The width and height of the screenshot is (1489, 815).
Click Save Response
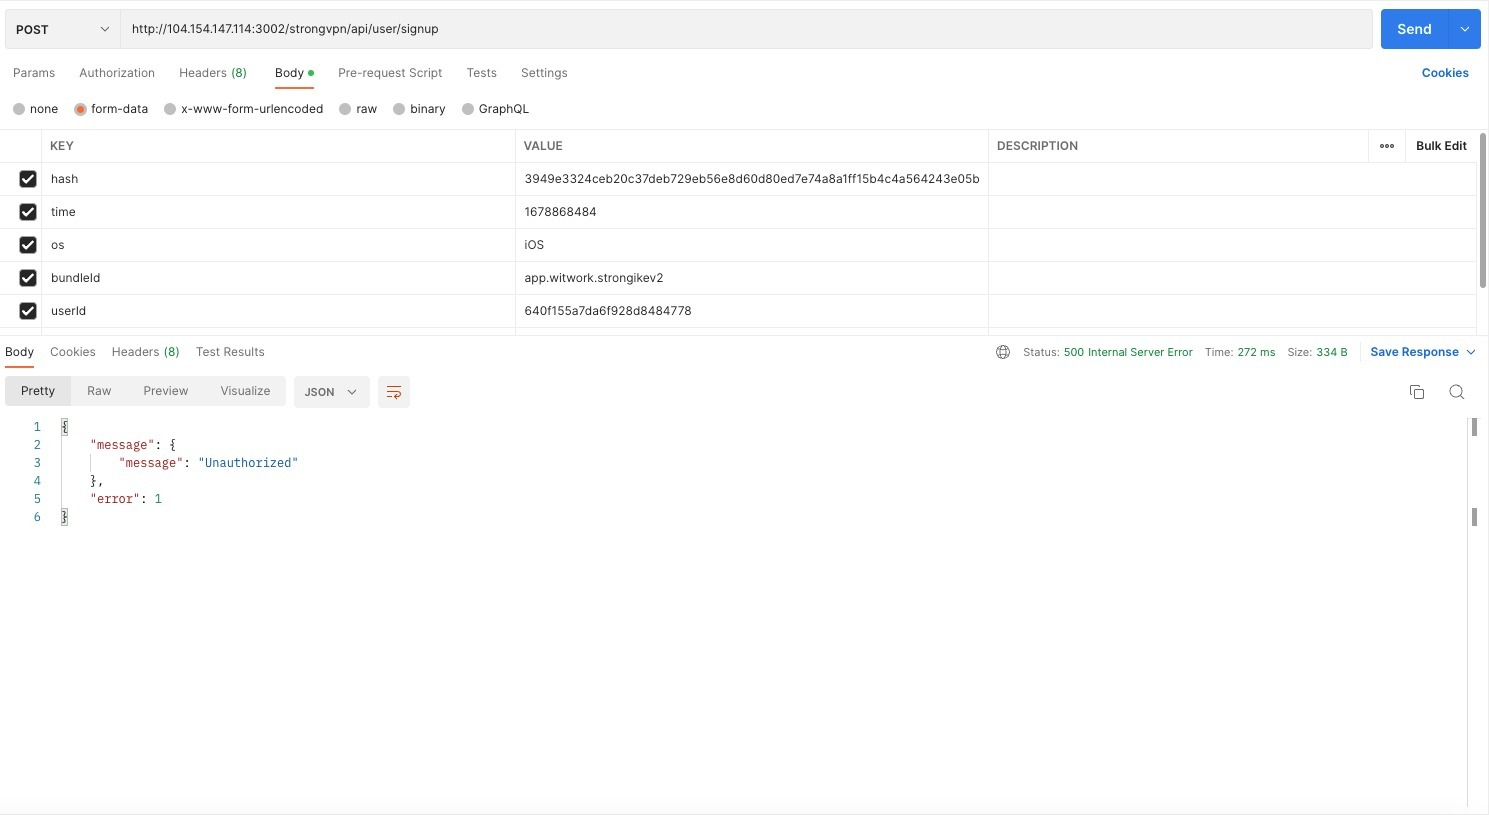pos(1414,352)
